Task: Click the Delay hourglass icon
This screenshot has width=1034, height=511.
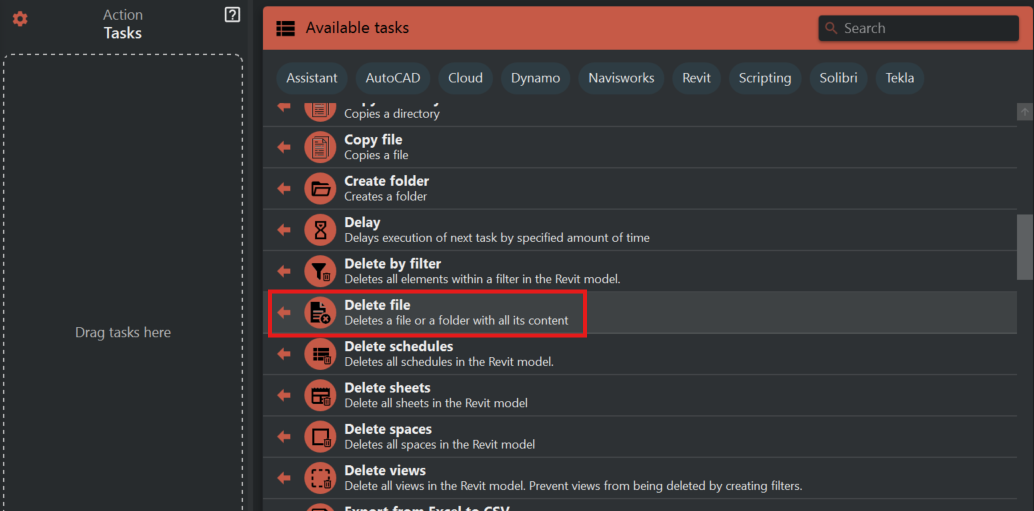Action: (x=320, y=230)
